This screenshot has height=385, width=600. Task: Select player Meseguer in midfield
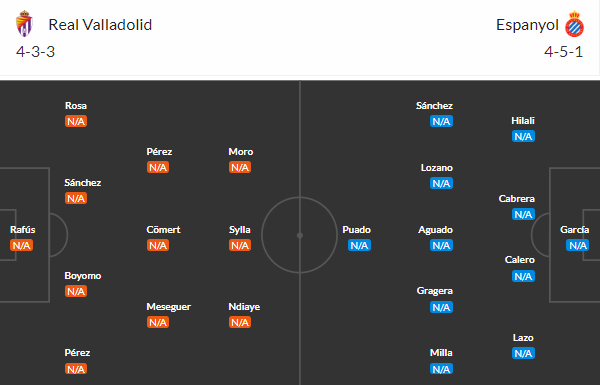(168, 307)
